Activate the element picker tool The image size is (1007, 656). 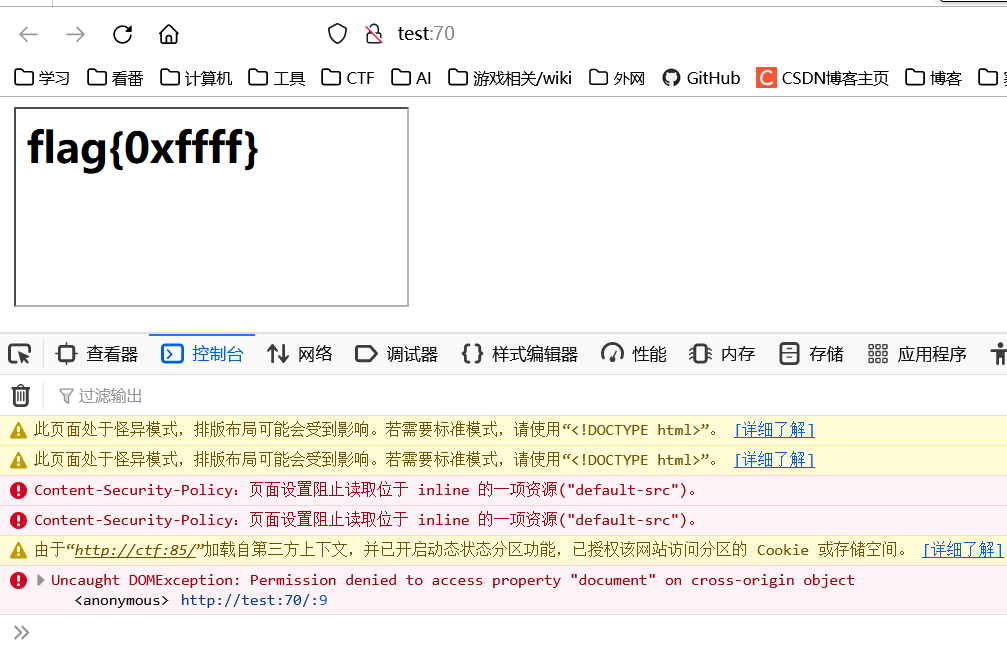point(20,354)
